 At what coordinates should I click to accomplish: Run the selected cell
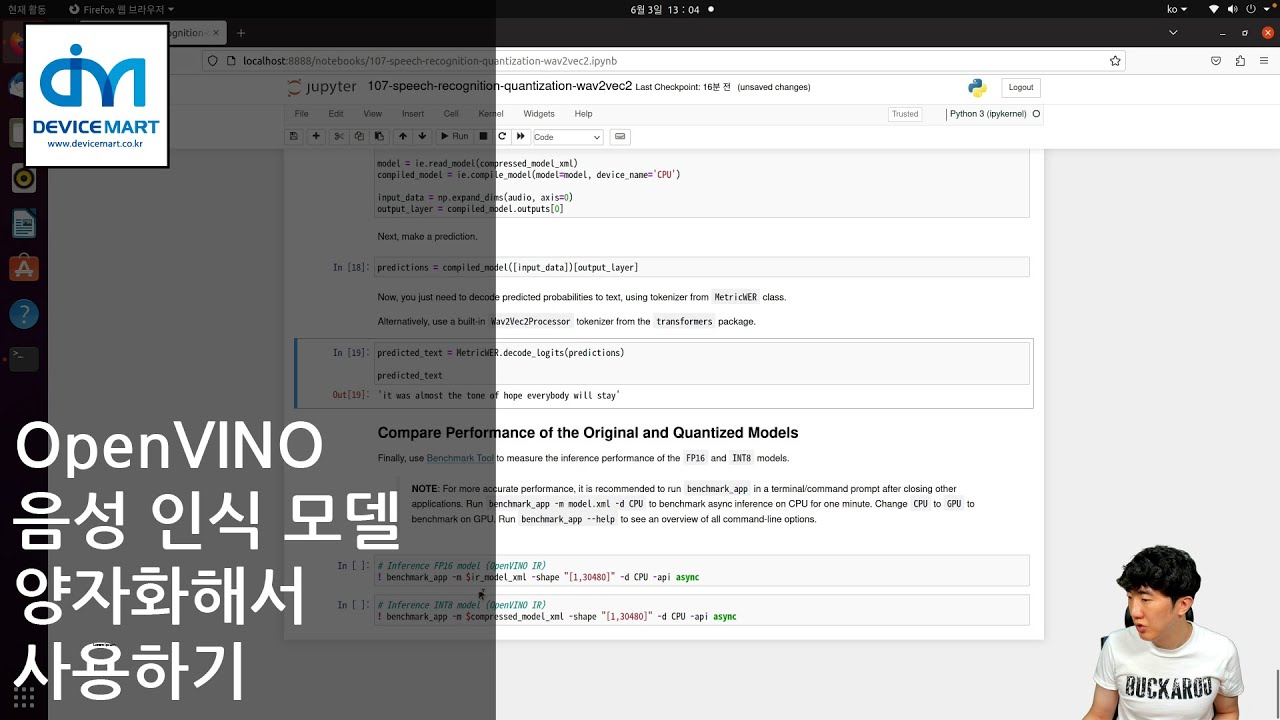pos(454,136)
